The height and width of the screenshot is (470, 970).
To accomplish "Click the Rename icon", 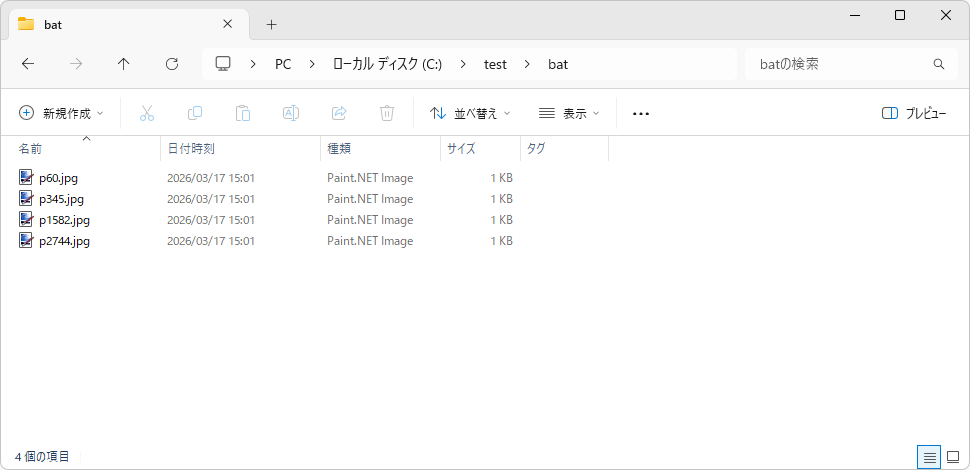I will coord(291,113).
